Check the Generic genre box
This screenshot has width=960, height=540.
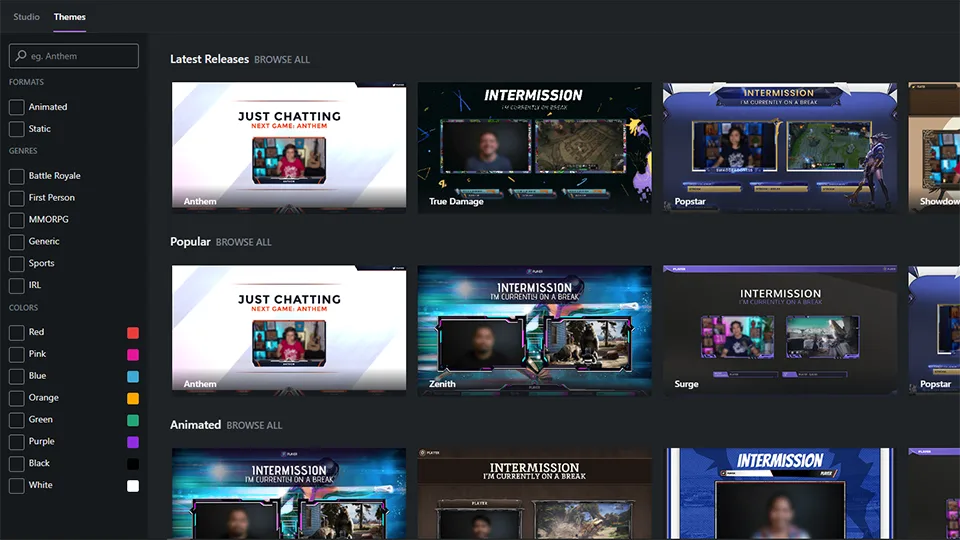pyautogui.click(x=17, y=242)
